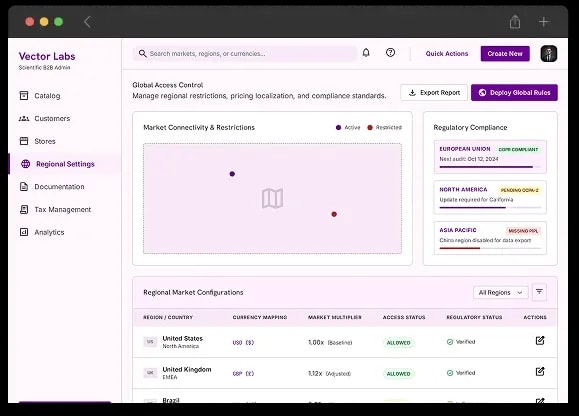Image resolution: width=579 pixels, height=416 pixels.
Task: Click the back arrow in title bar
Action: [87, 22]
